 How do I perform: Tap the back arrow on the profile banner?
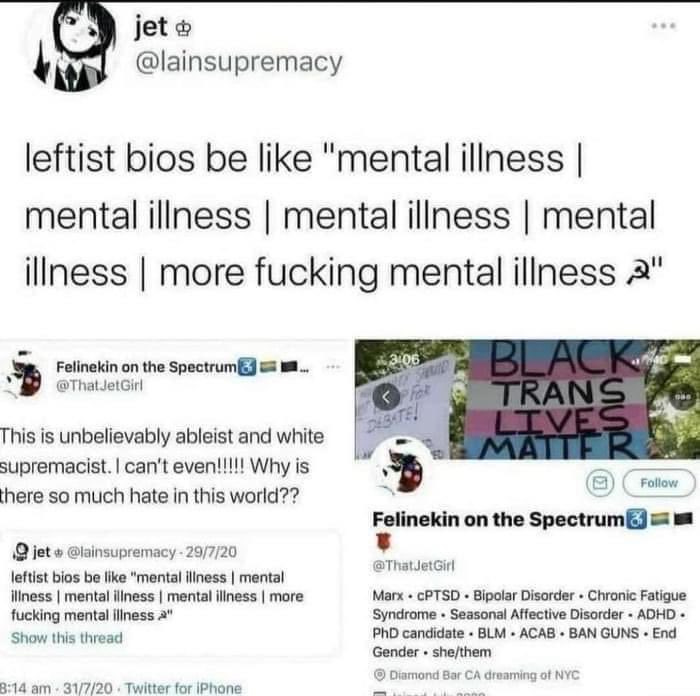(x=387, y=396)
